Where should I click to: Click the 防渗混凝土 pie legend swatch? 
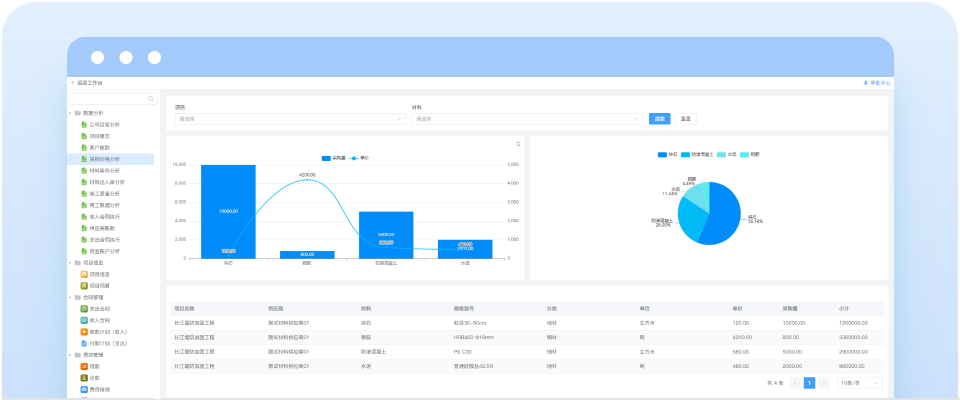(684, 155)
